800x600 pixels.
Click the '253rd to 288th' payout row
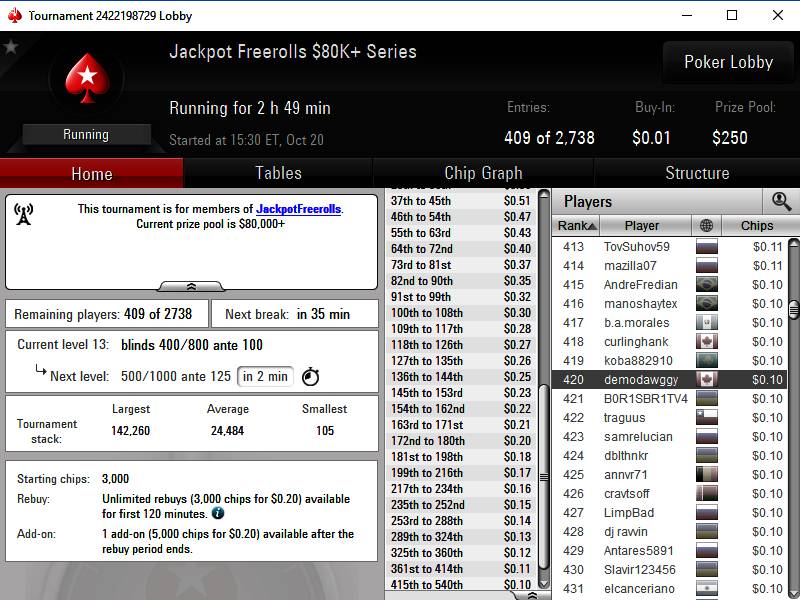tap(461, 521)
